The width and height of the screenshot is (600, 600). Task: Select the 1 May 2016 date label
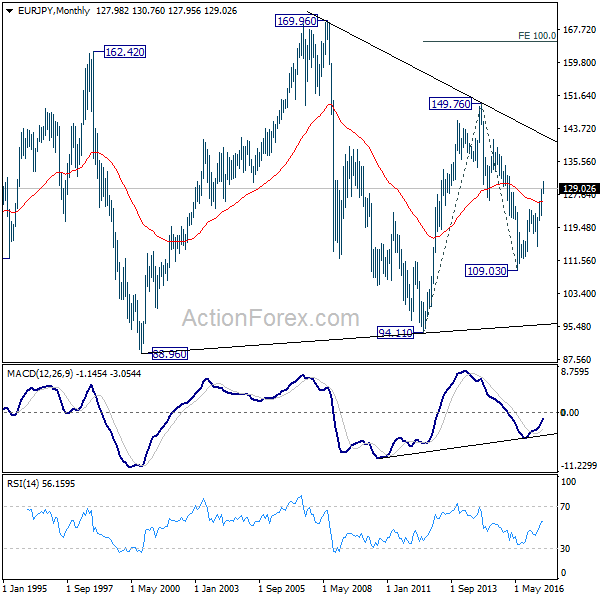click(539, 589)
